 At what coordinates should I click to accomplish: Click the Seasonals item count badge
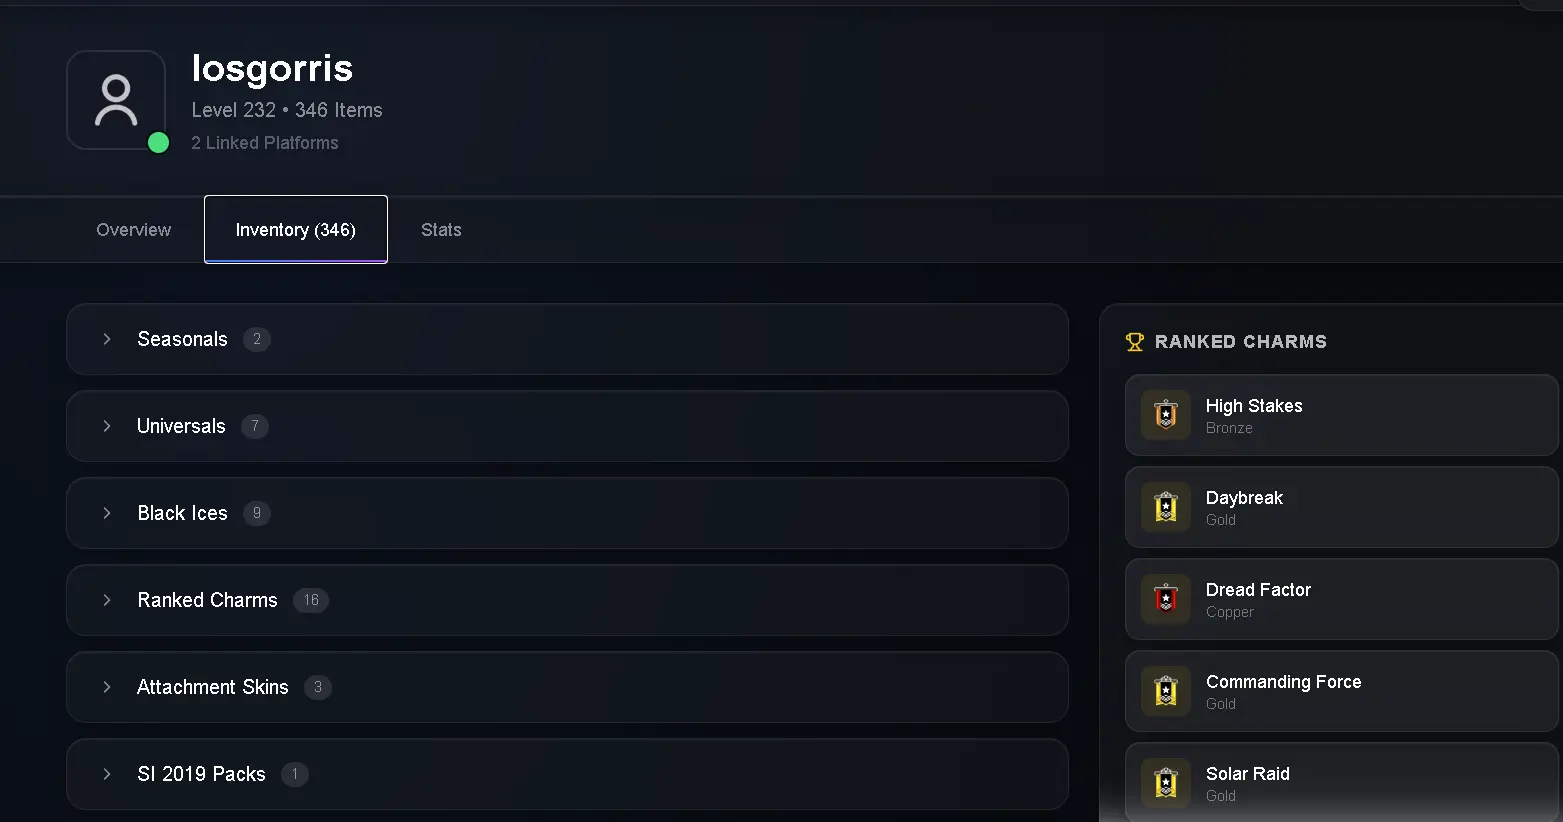(257, 339)
